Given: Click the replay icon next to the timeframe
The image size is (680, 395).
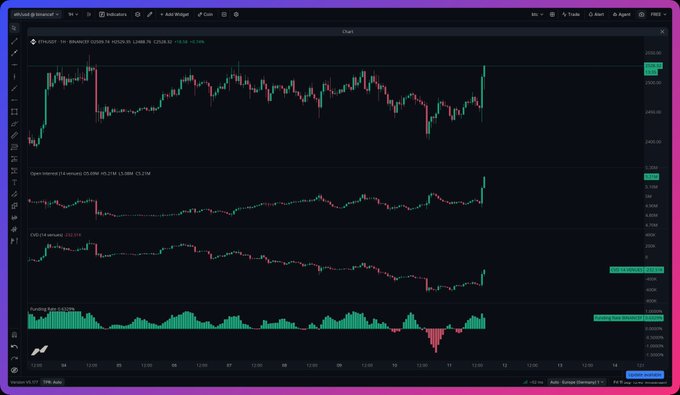Looking at the screenshot, I should pos(89,14).
